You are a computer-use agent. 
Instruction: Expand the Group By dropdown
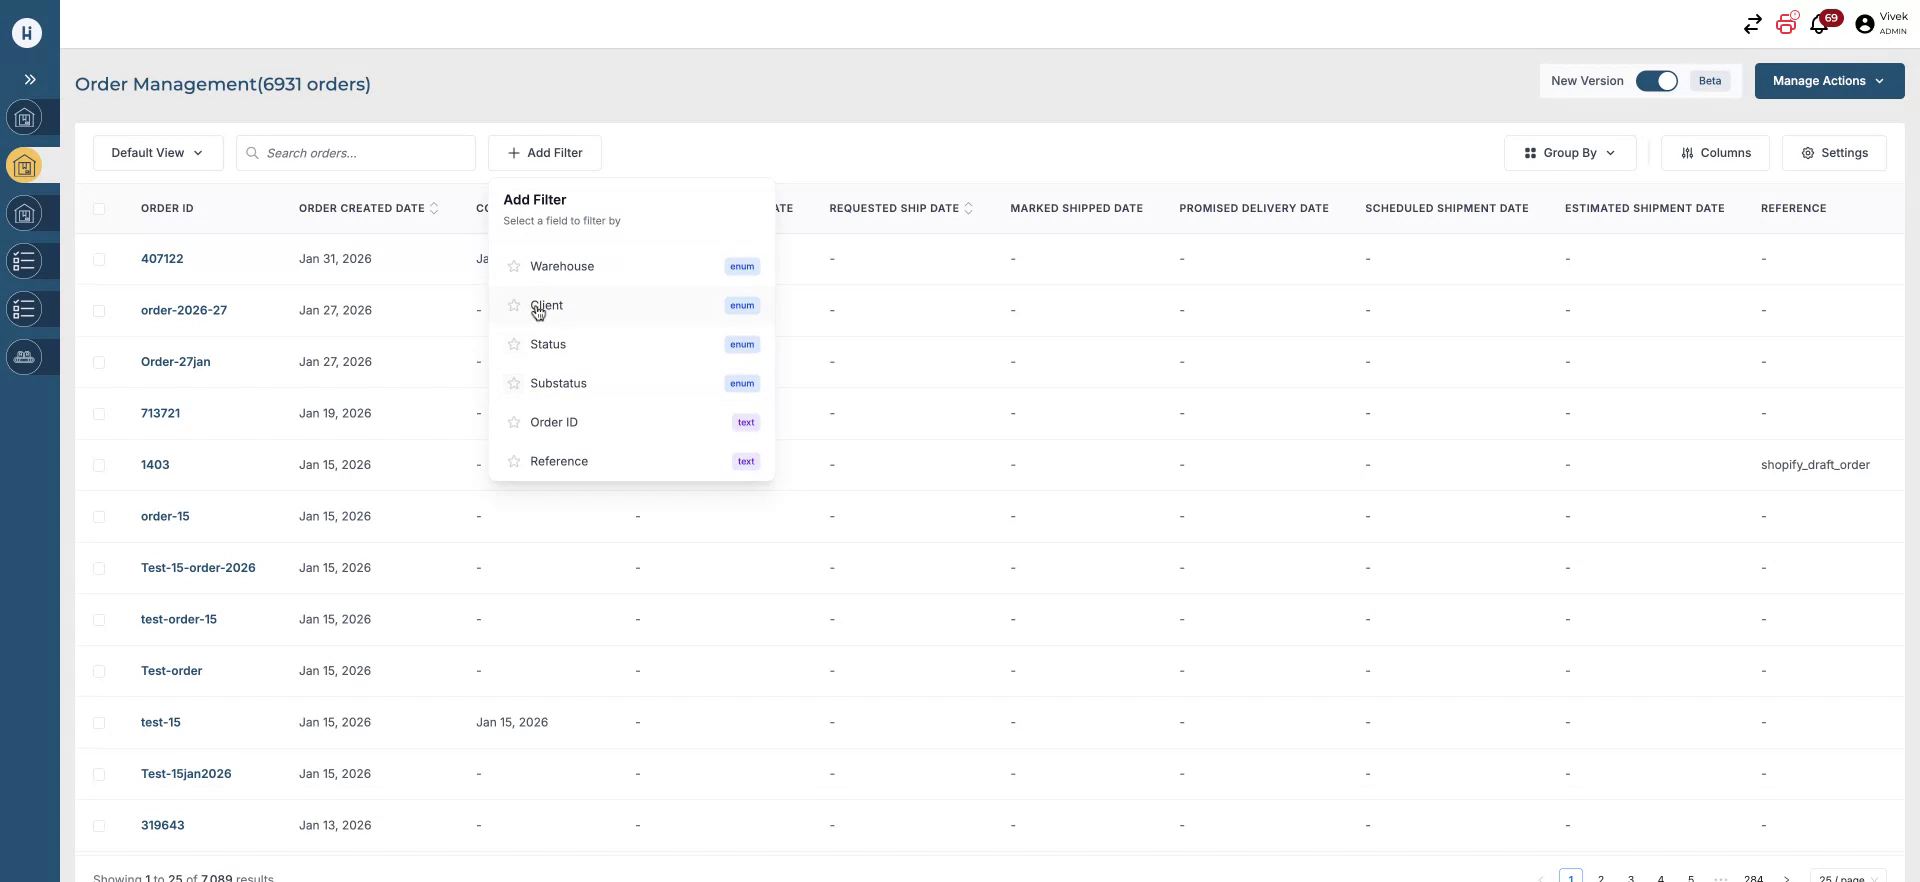(x=1569, y=153)
